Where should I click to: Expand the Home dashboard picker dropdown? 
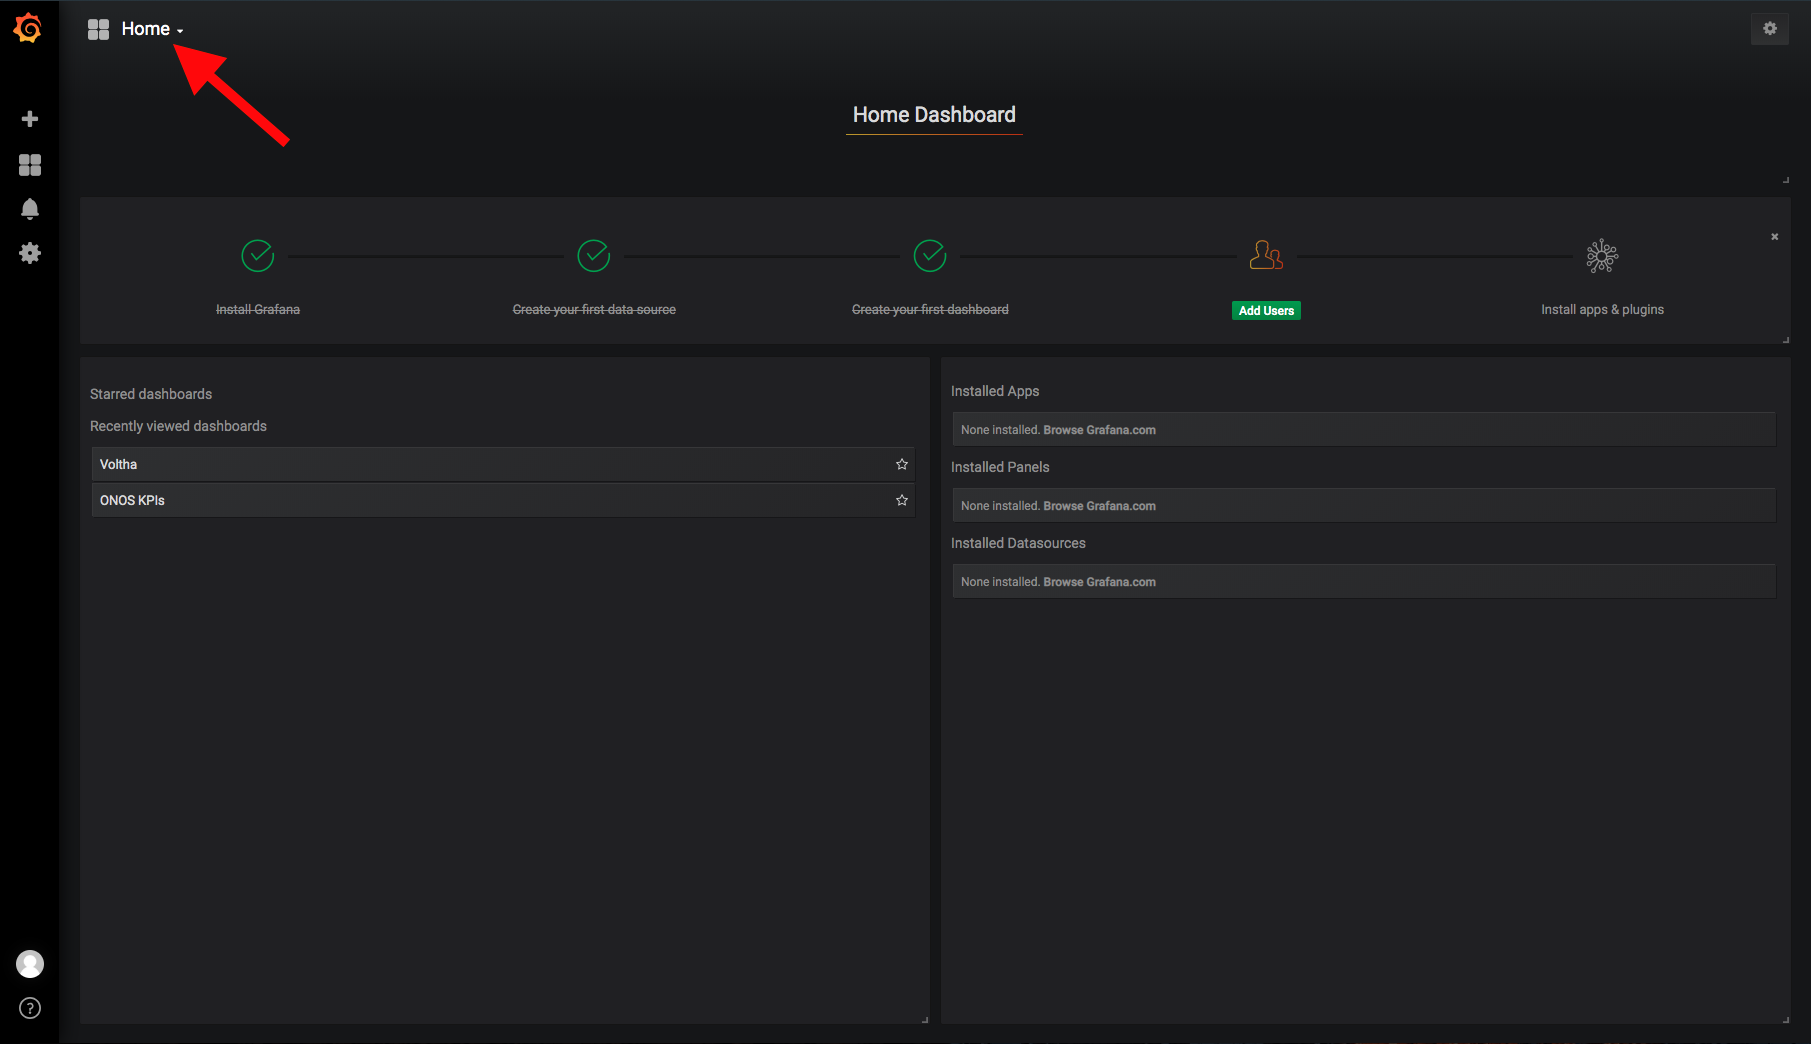click(152, 30)
